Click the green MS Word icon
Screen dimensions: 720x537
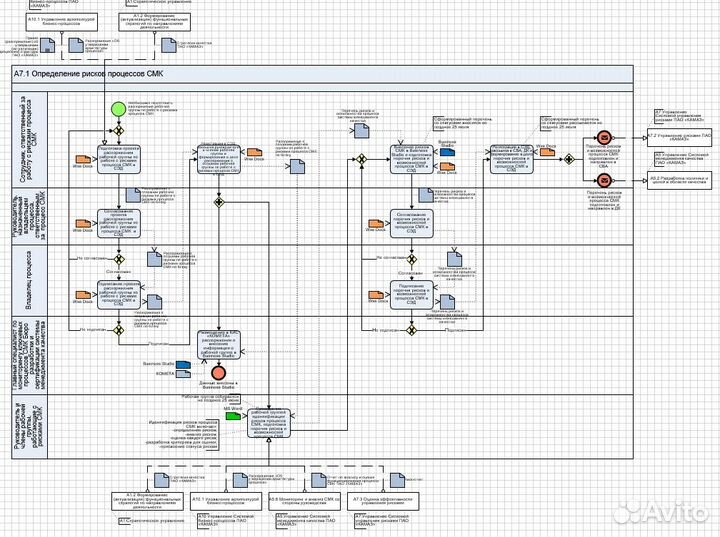232,416
